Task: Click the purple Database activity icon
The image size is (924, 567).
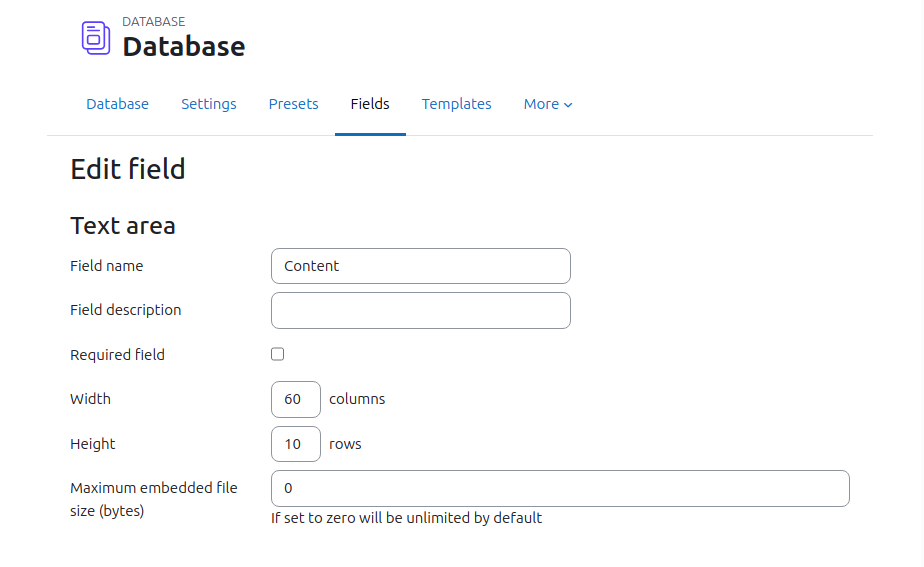Action: (95, 38)
